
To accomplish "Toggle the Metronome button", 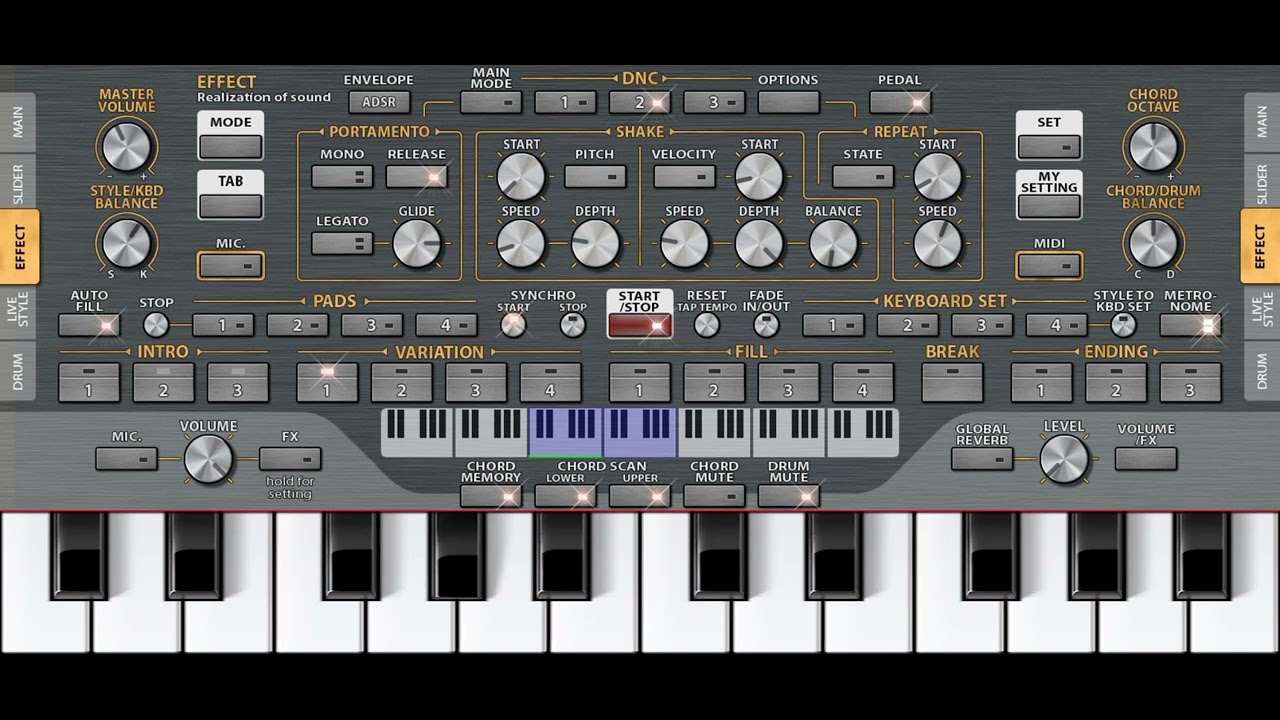I will pos(1191,325).
